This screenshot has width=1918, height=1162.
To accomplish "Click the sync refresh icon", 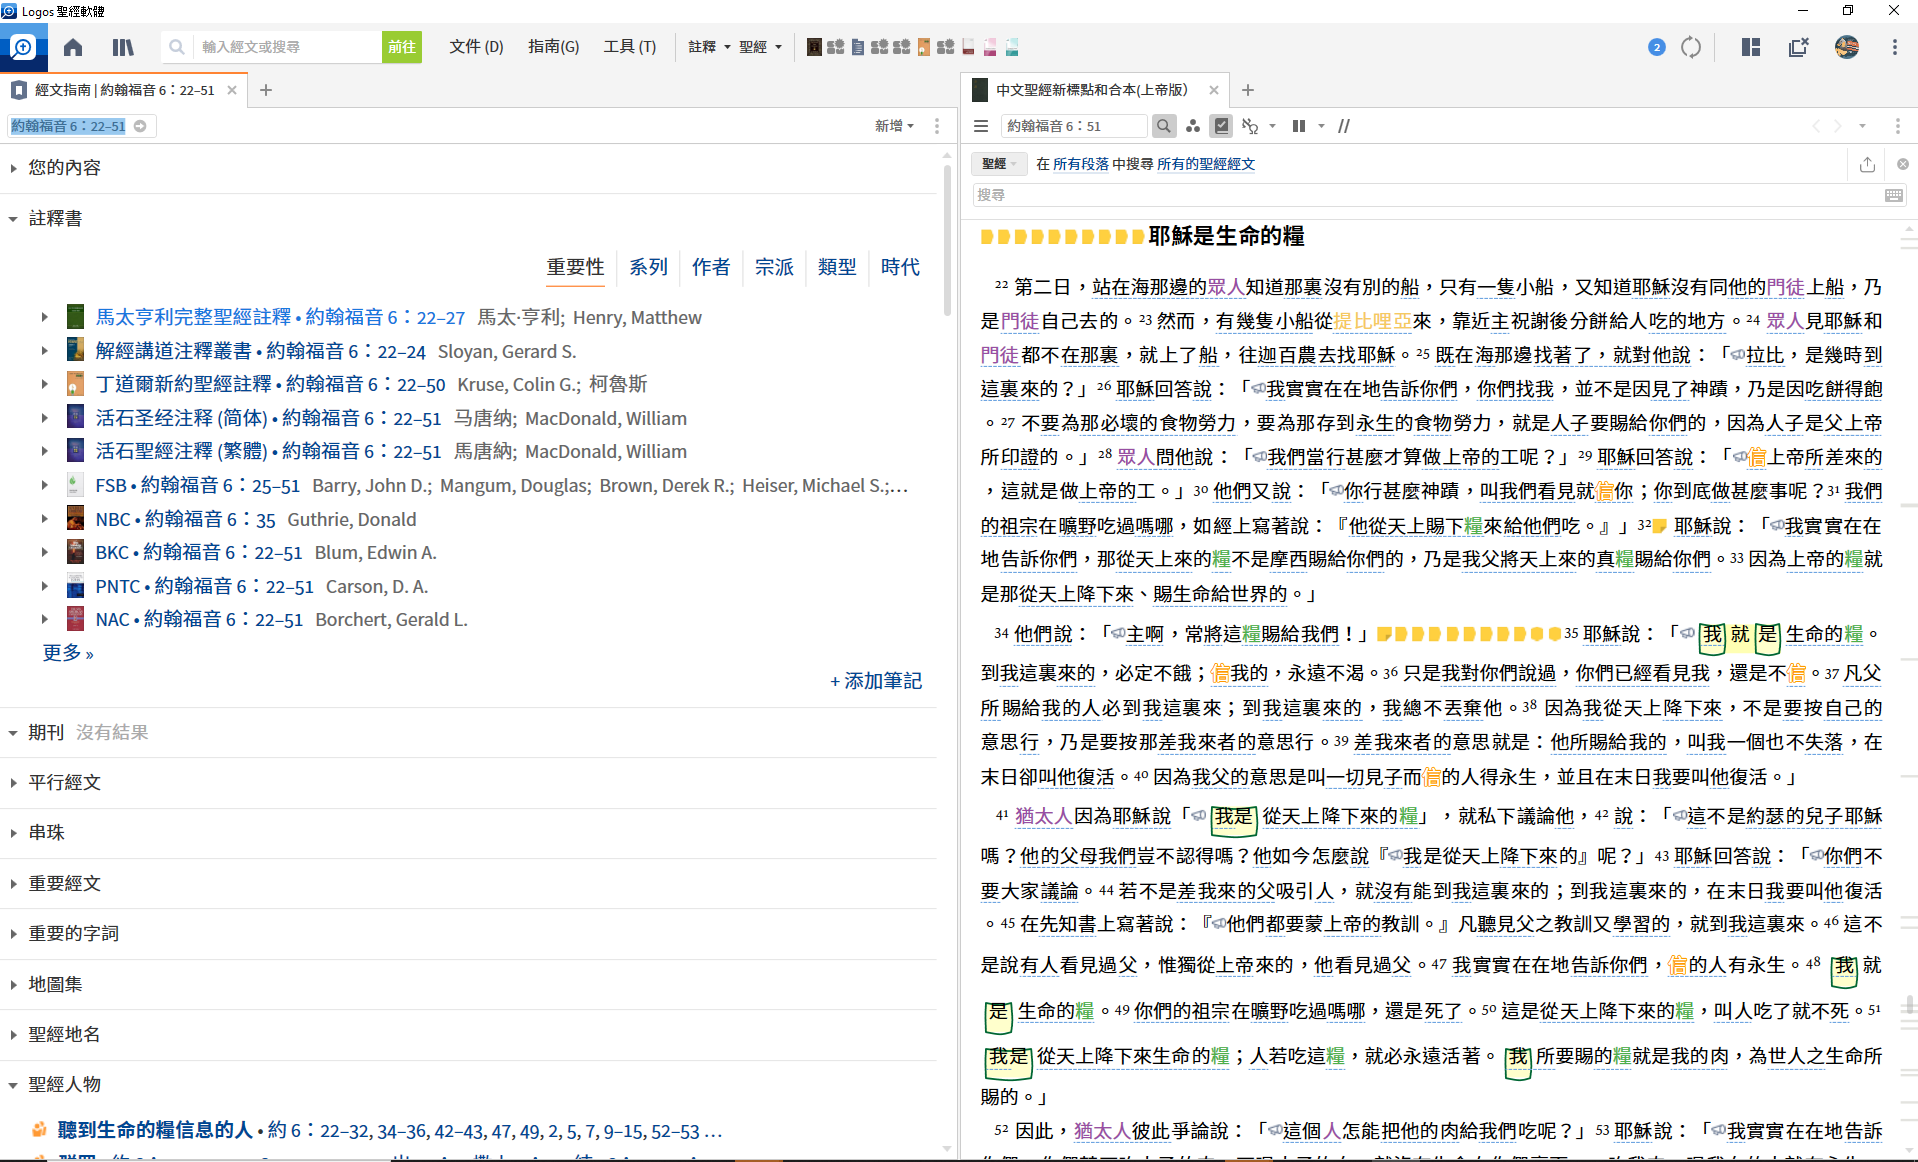I will pyautogui.click(x=1691, y=47).
